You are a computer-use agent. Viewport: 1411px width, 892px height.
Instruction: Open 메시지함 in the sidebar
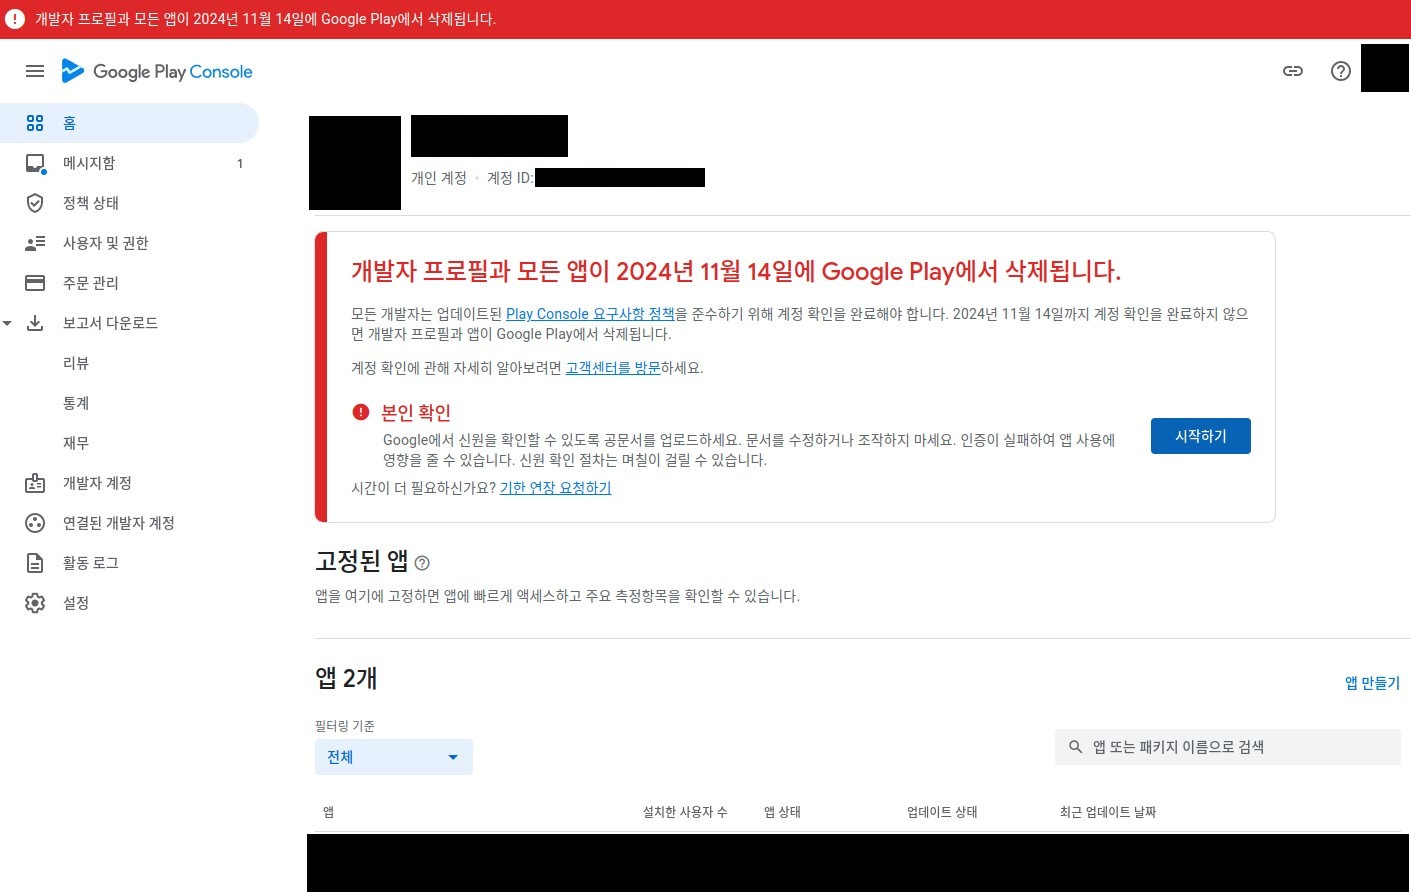(129, 163)
